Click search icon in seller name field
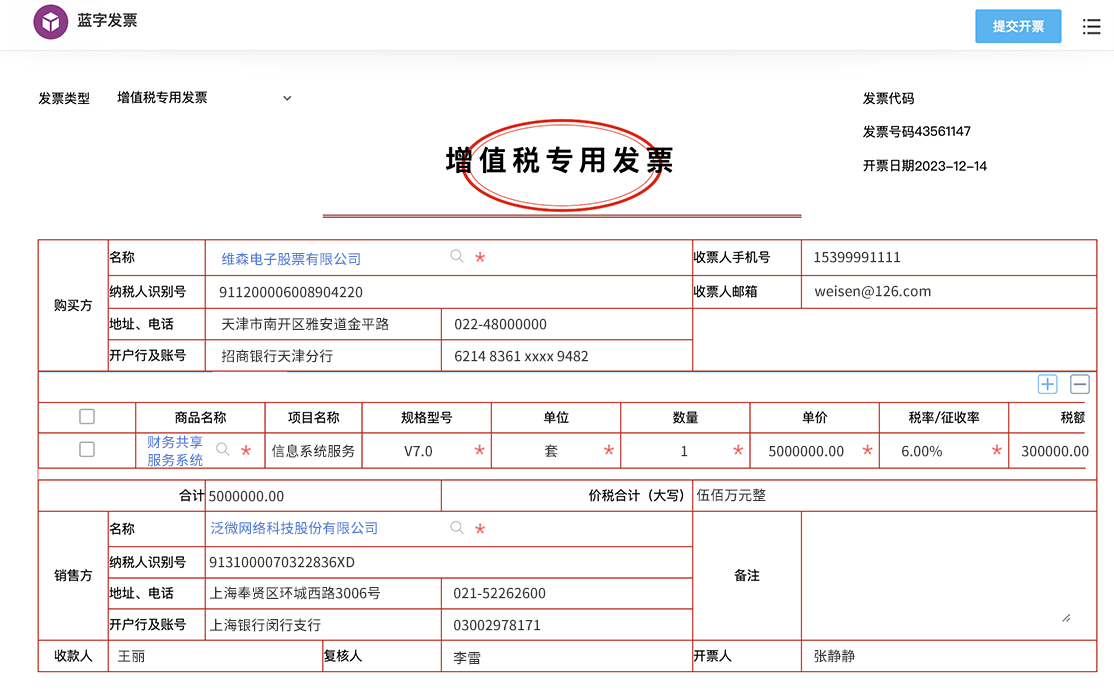This screenshot has height=691, width=1114. coord(457,528)
